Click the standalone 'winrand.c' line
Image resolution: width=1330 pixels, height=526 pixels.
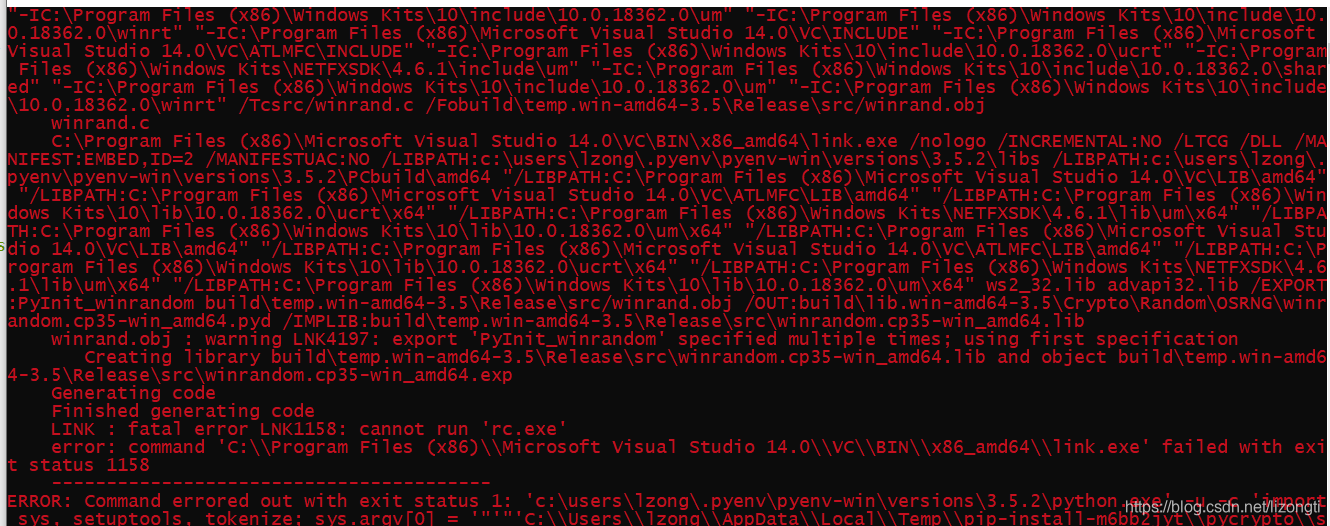100,123
